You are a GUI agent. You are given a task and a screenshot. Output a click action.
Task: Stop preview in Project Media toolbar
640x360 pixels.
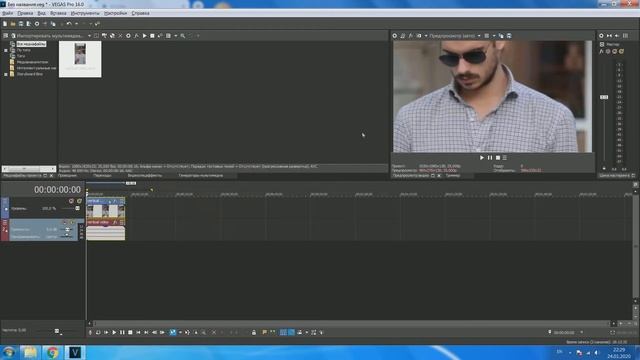152,36
